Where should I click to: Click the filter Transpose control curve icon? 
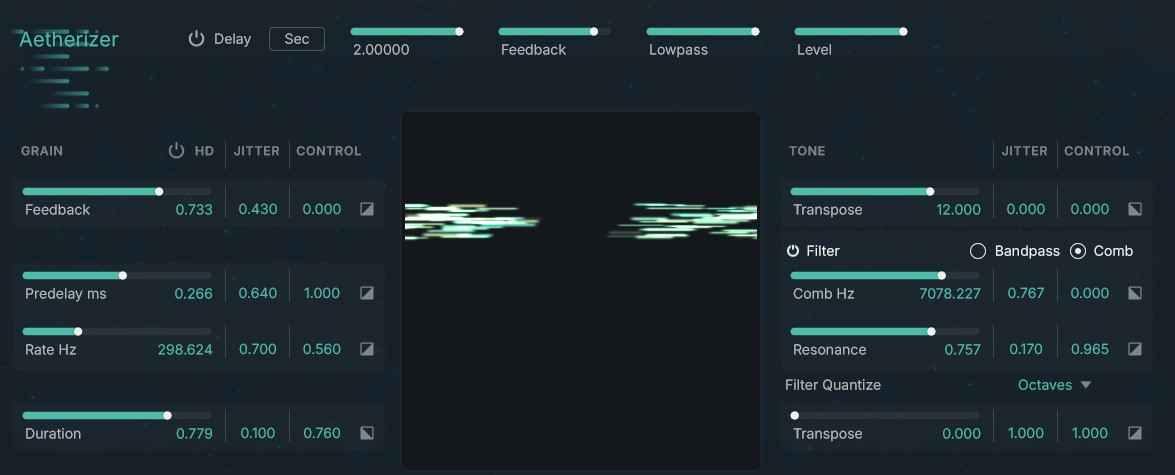pos(1135,433)
